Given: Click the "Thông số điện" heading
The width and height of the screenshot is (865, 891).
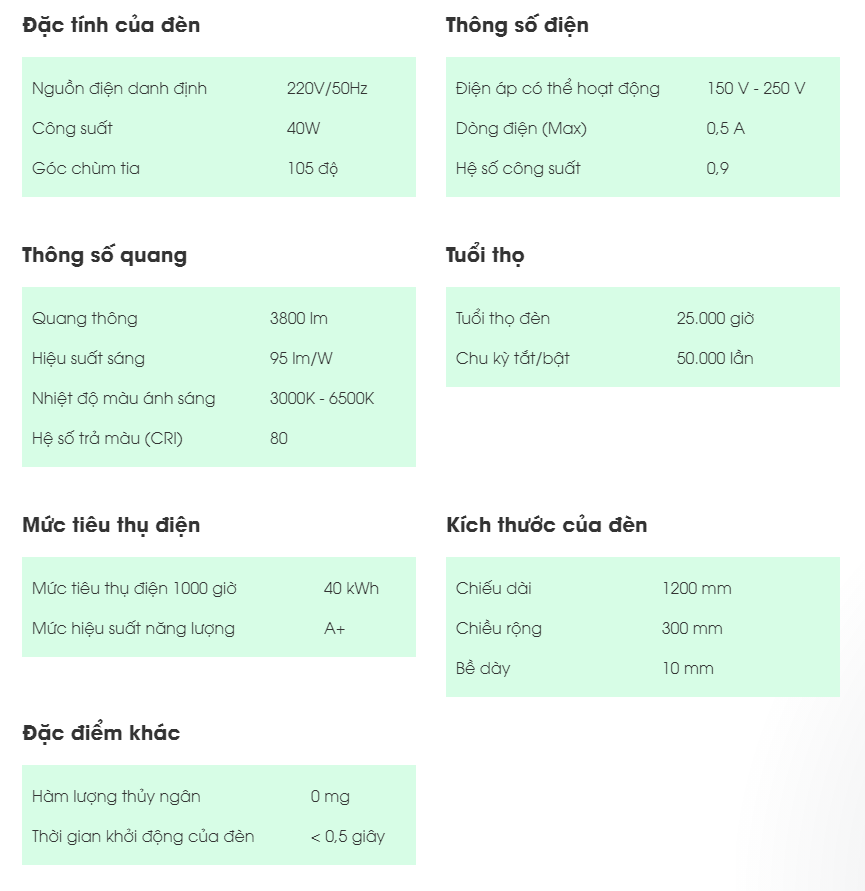Looking at the screenshot, I should [517, 26].
